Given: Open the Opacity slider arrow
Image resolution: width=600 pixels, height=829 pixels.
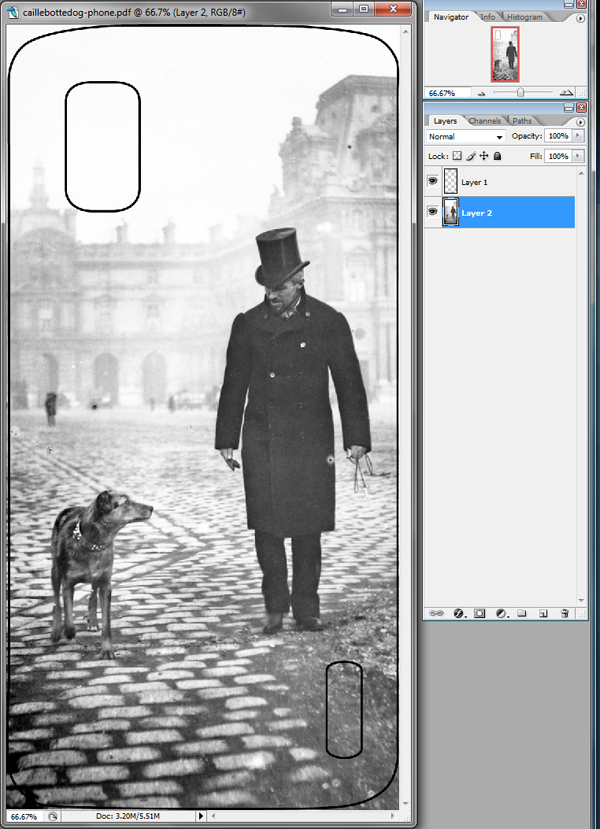Looking at the screenshot, I should (578, 136).
